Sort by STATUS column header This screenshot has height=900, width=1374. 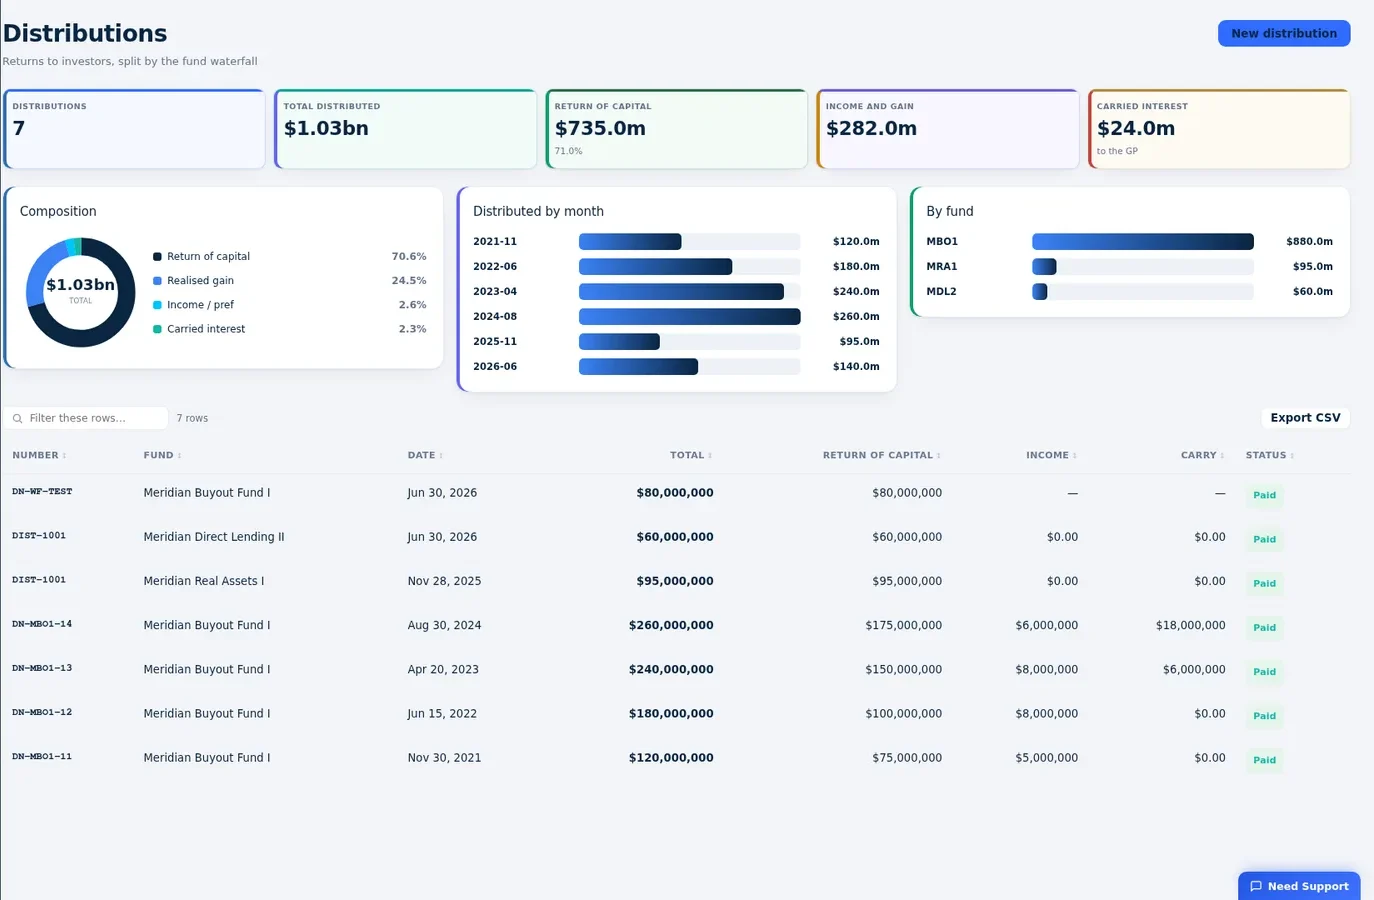click(1270, 455)
